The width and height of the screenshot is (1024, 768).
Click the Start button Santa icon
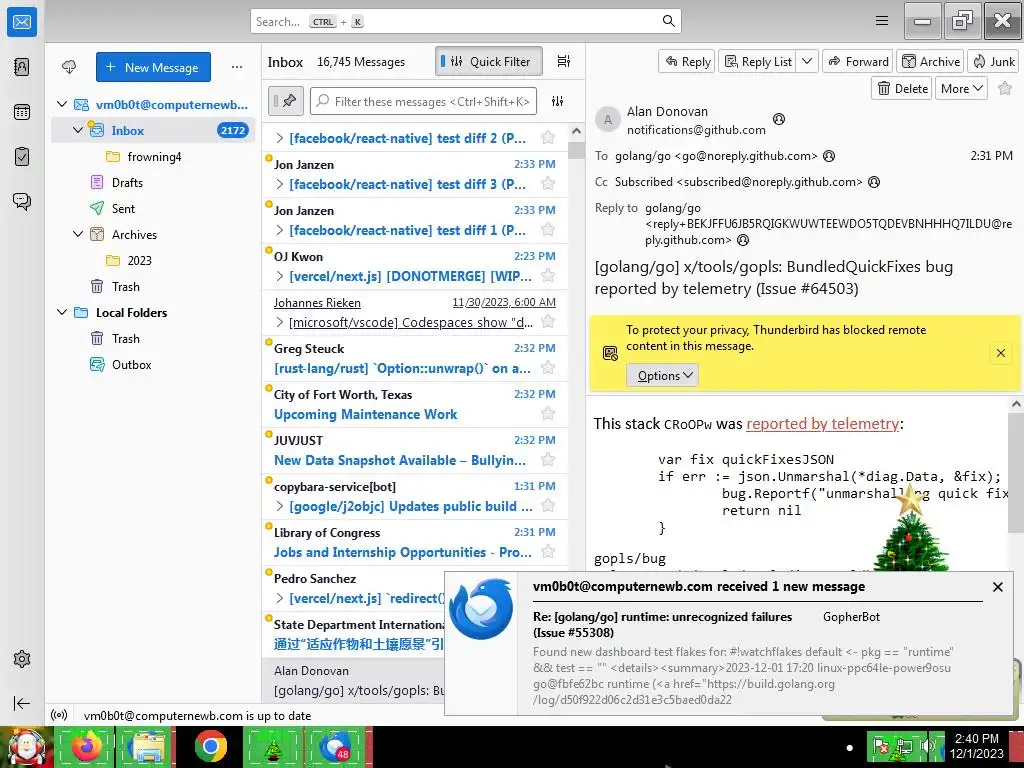point(25,747)
